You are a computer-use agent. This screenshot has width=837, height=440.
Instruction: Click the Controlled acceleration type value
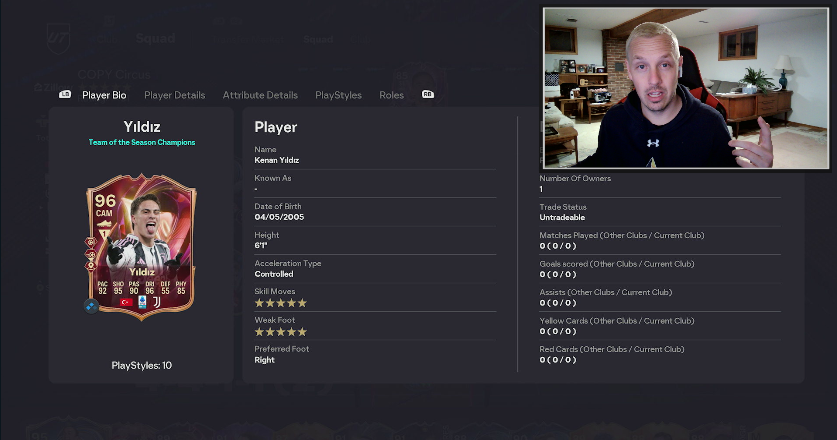click(x=274, y=274)
